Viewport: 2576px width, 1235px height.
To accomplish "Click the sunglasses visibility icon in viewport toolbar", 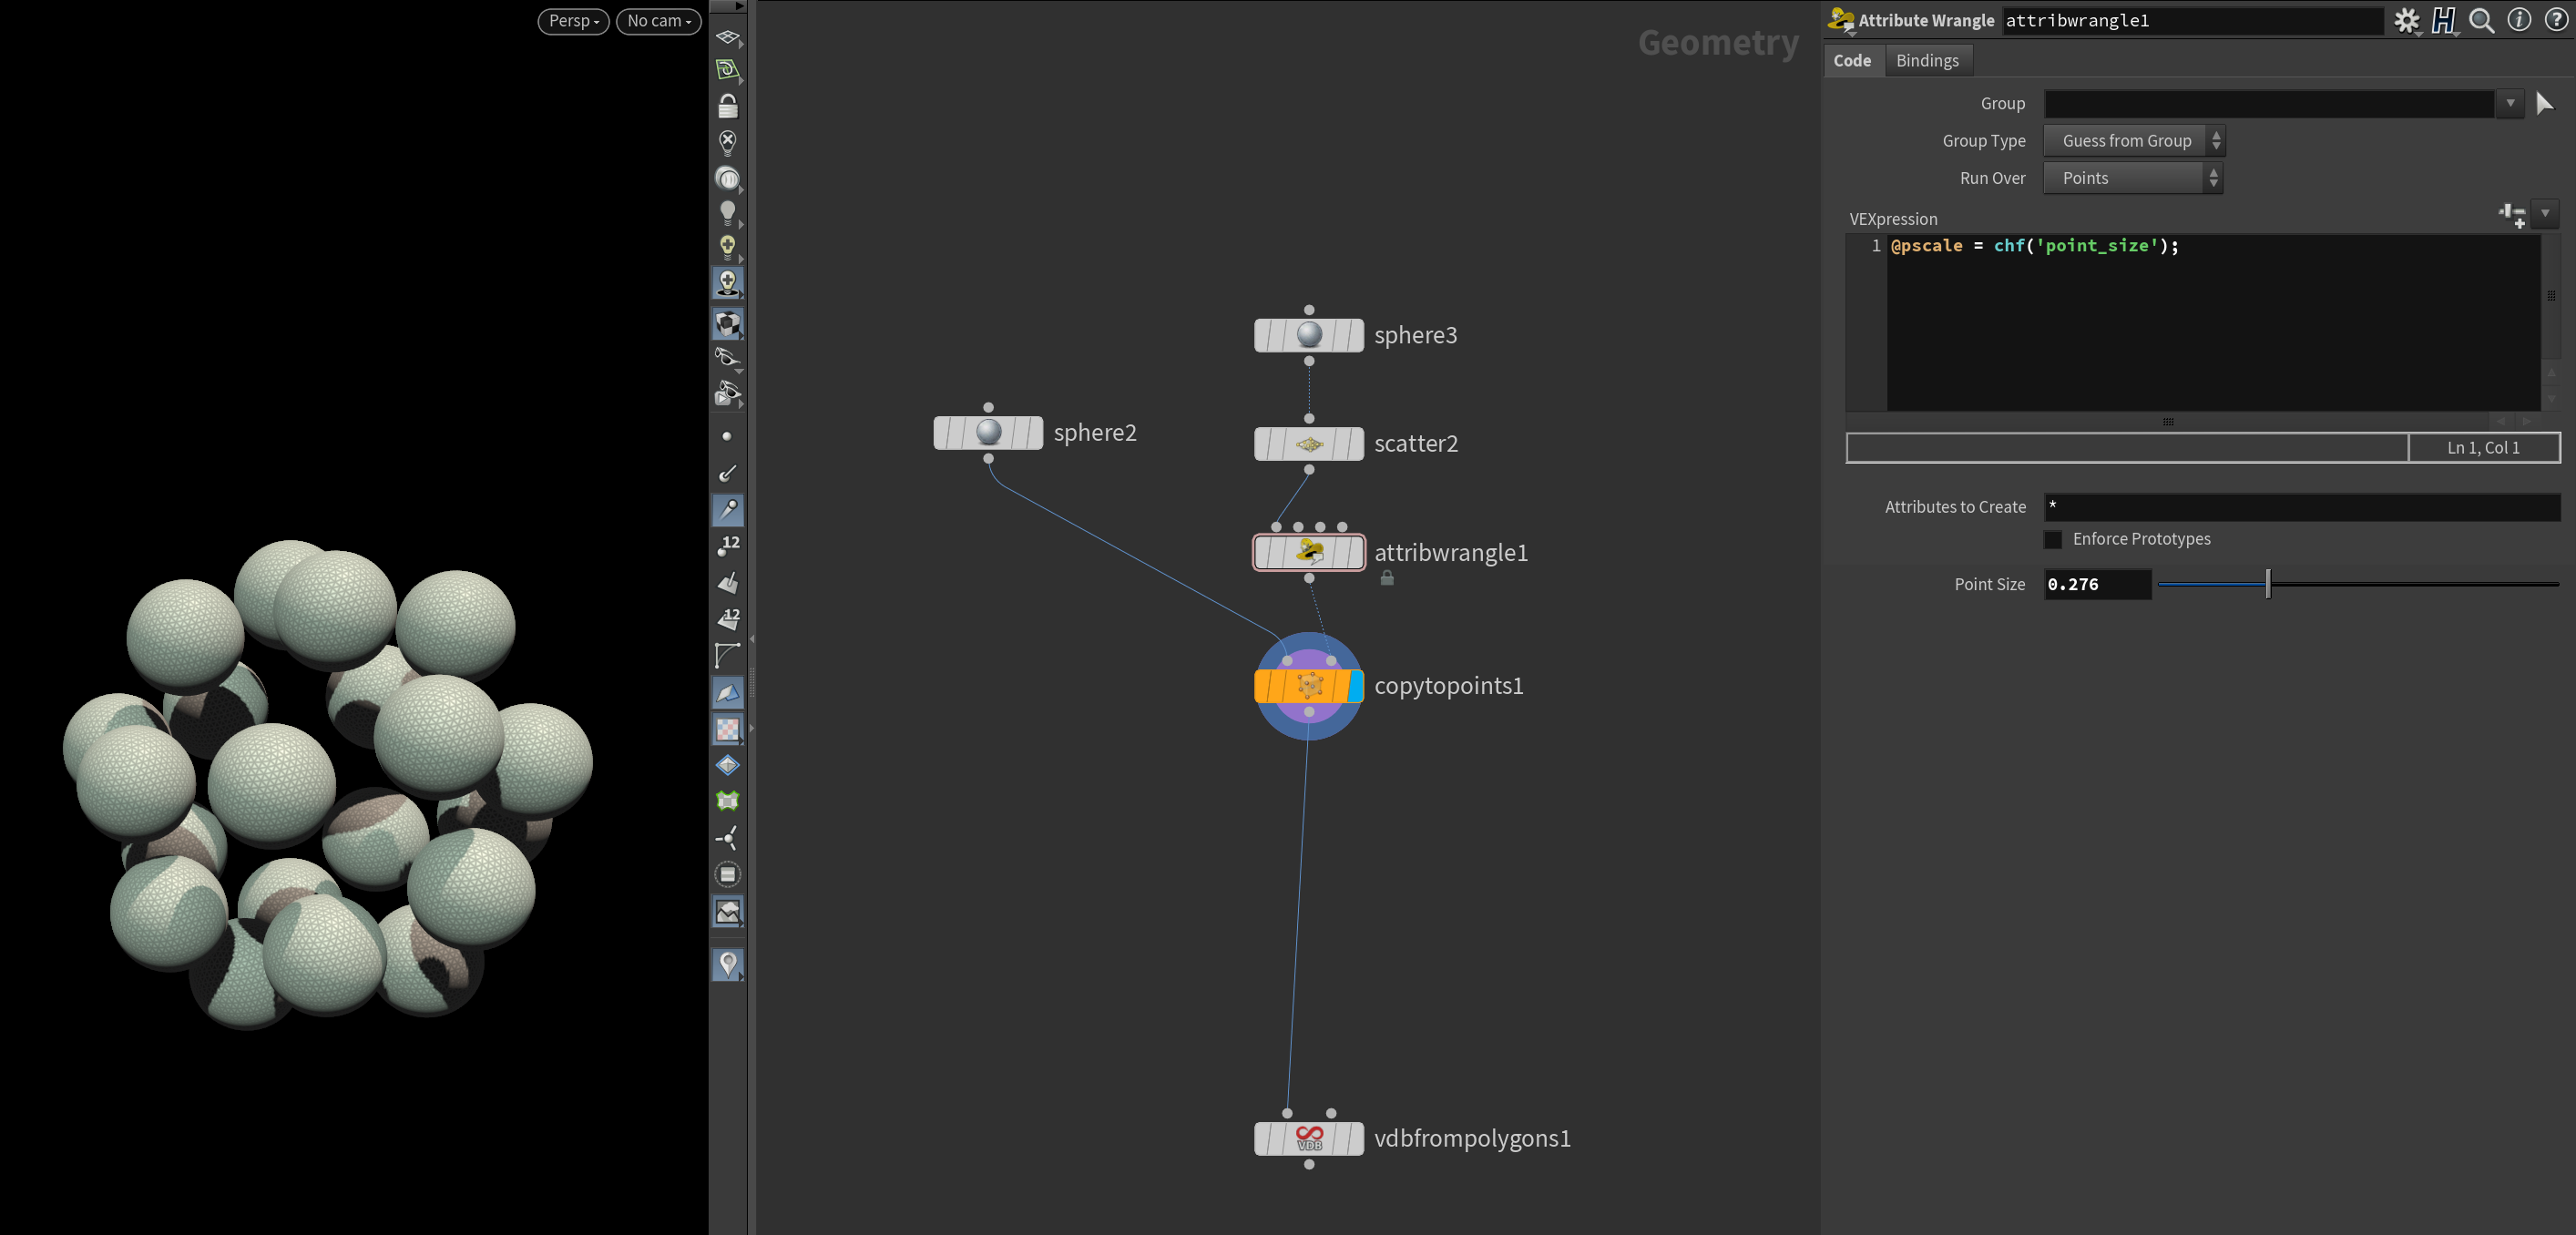I will [x=728, y=357].
